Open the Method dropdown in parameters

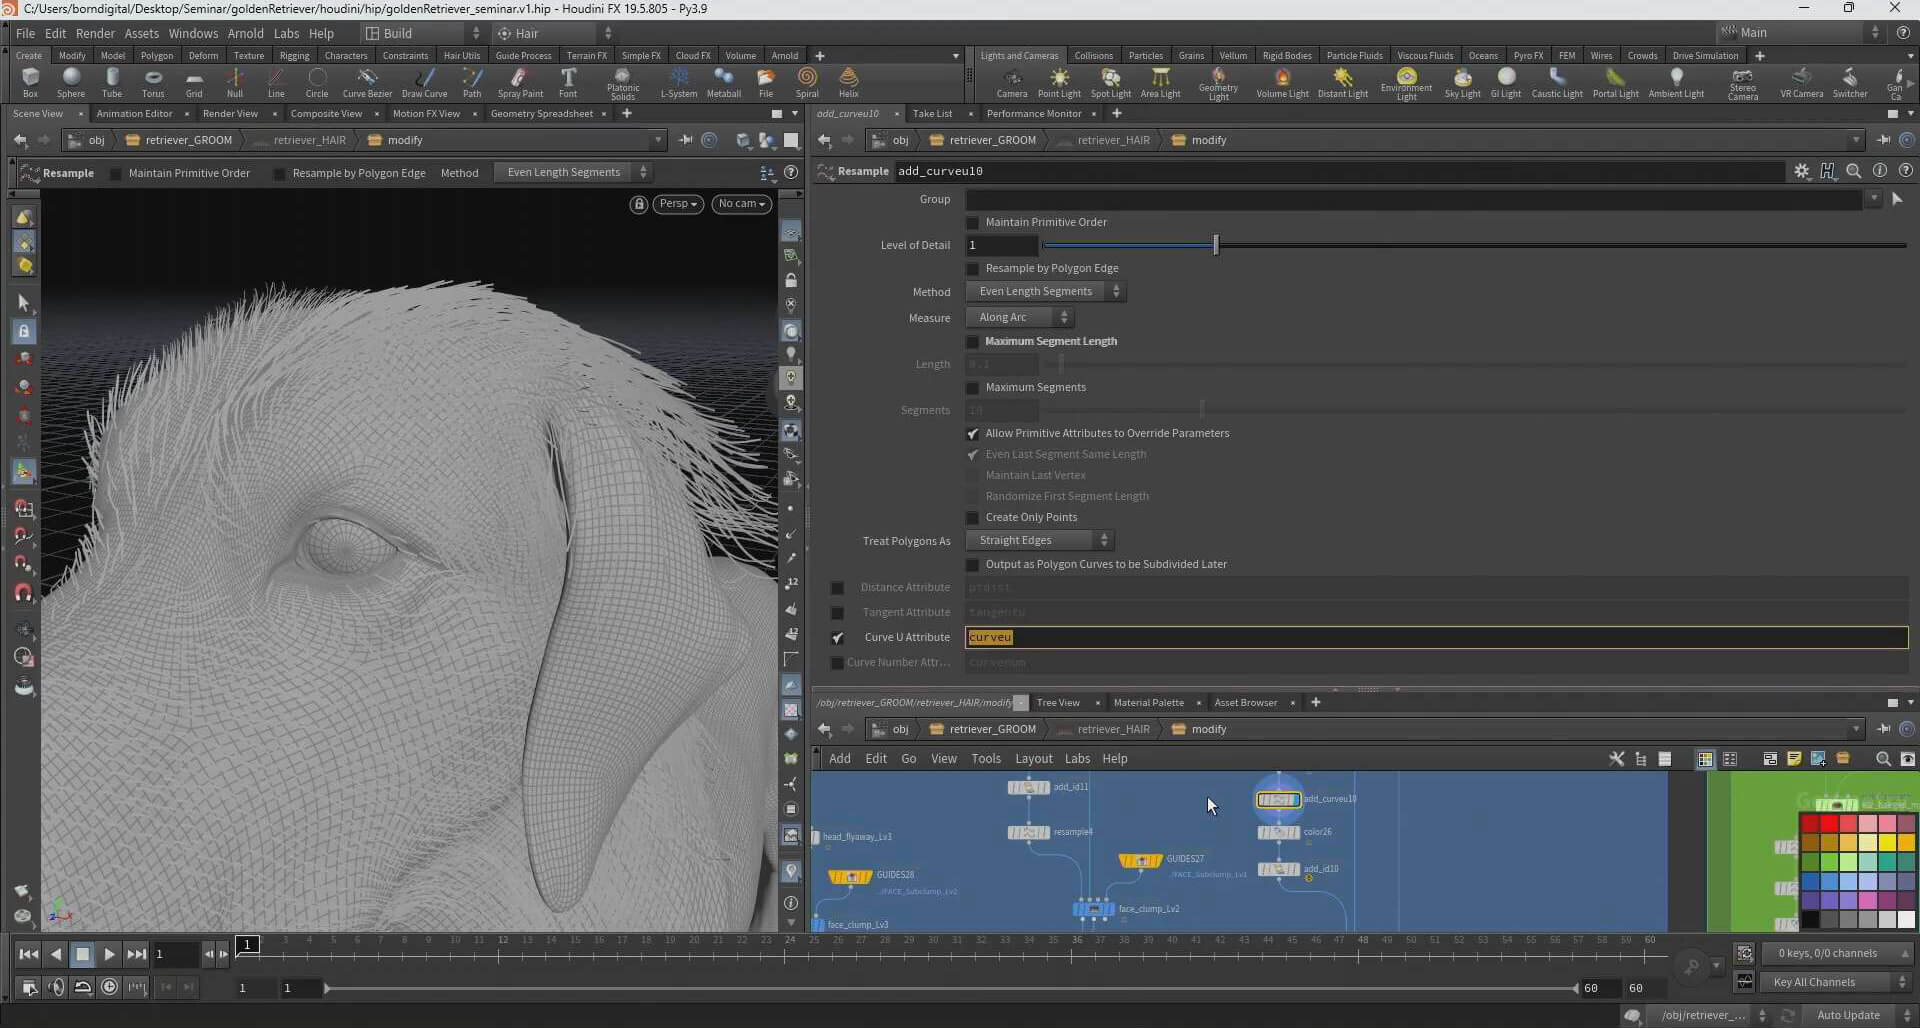pos(1045,292)
